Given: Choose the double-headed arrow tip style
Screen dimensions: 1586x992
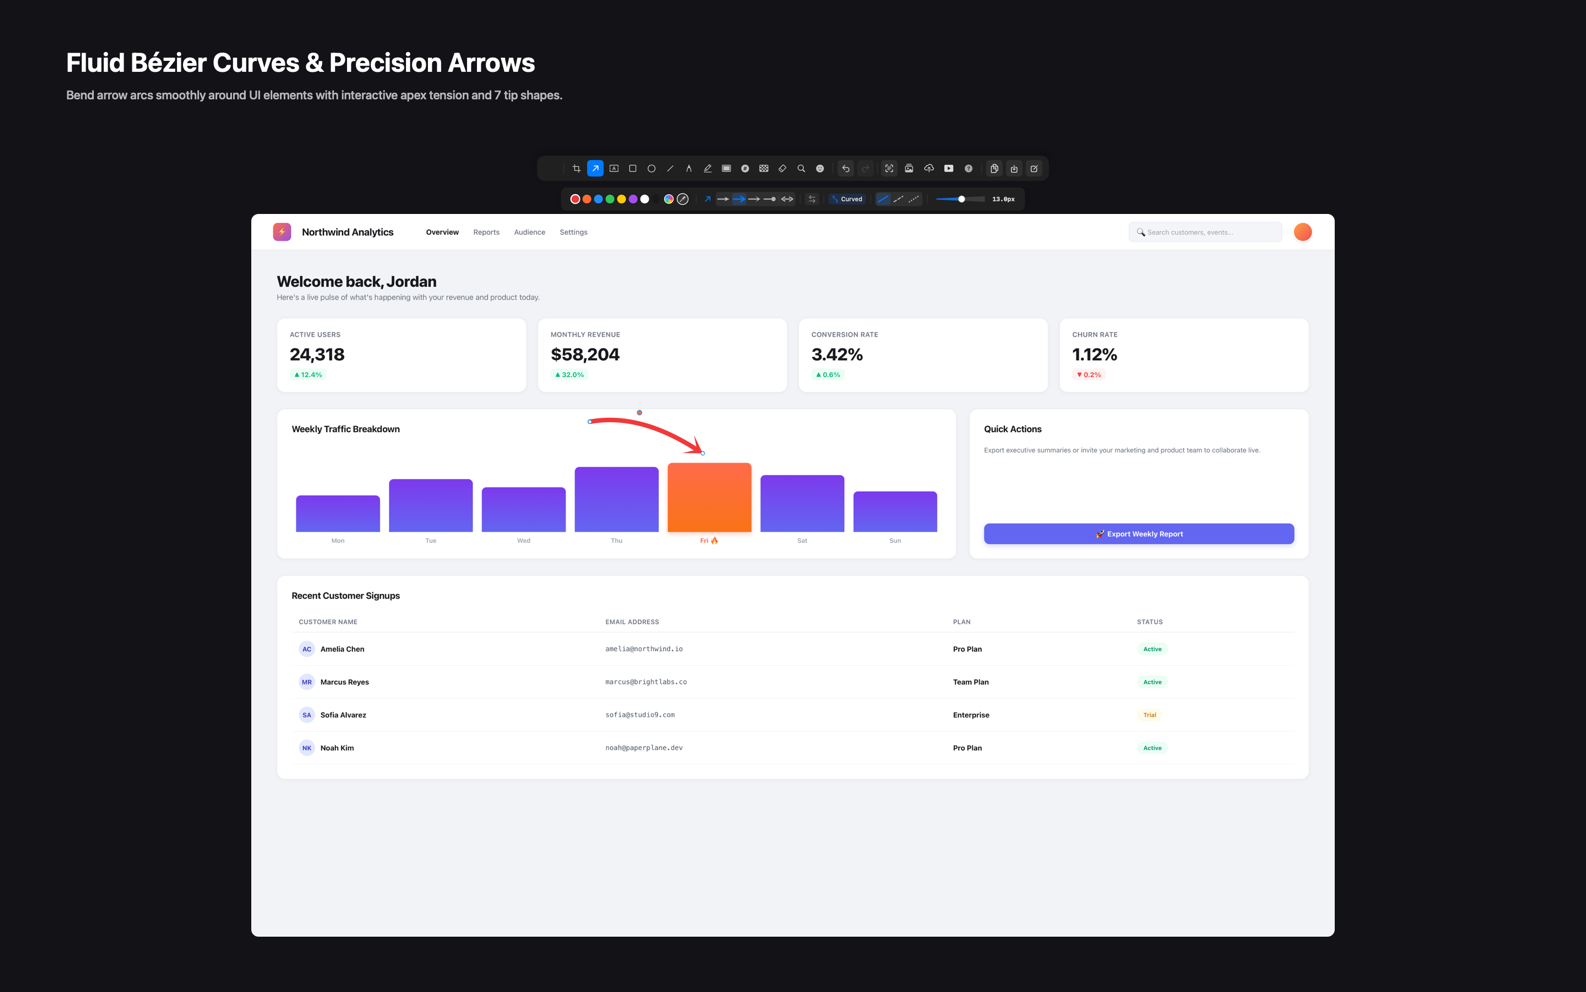Looking at the screenshot, I should [x=787, y=199].
